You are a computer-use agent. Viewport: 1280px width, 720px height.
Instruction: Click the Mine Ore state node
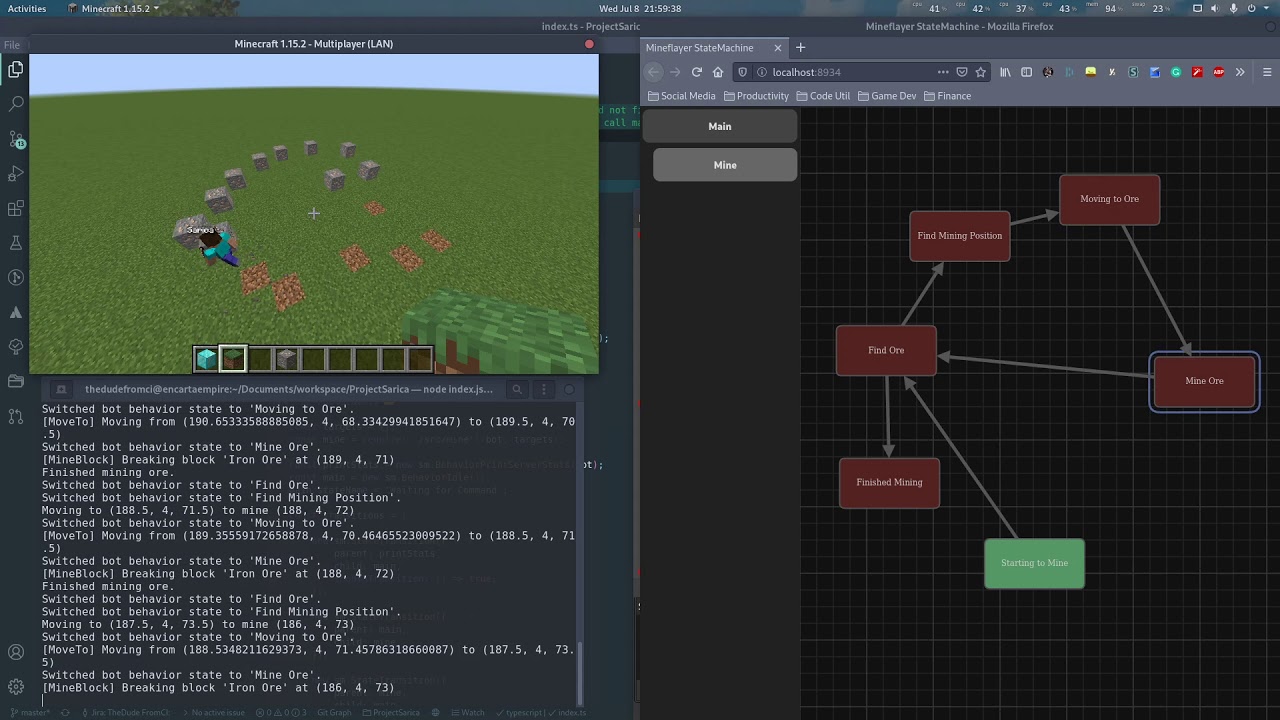click(1204, 381)
